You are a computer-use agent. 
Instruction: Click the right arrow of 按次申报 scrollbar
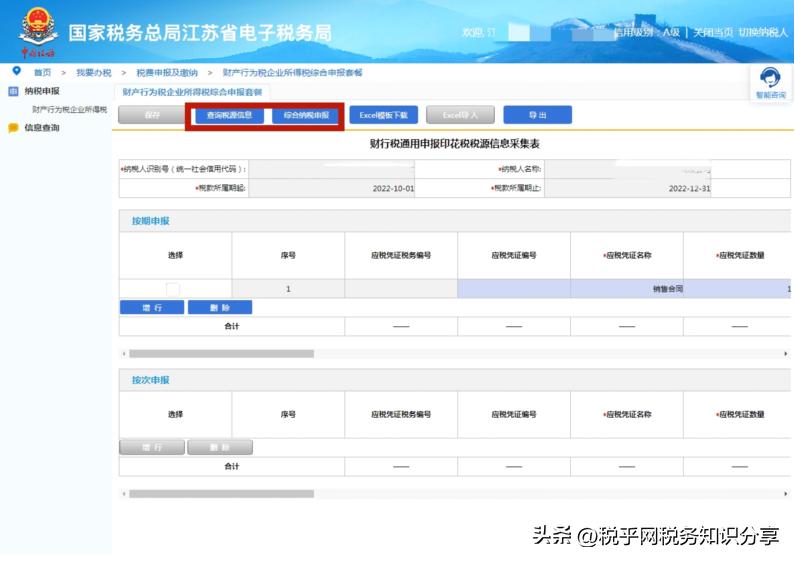coord(785,494)
